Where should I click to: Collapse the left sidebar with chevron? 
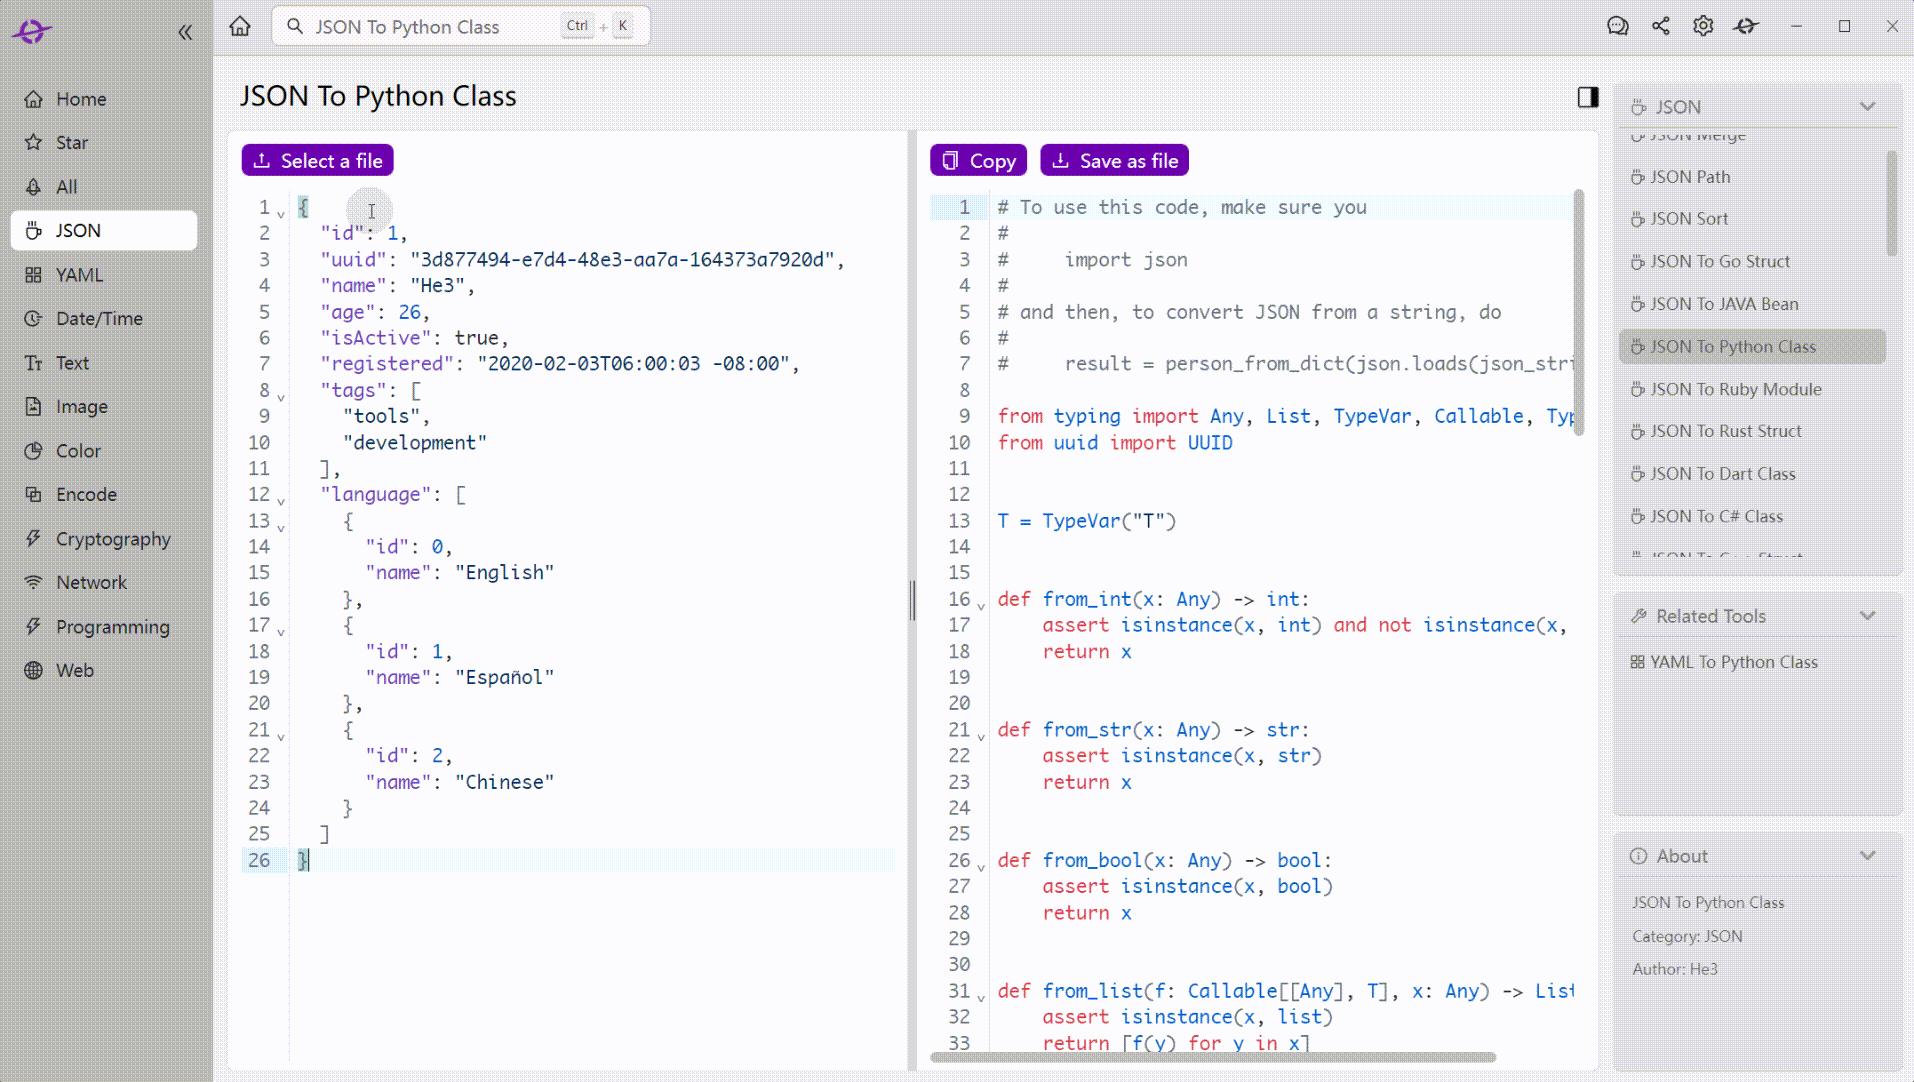(186, 31)
